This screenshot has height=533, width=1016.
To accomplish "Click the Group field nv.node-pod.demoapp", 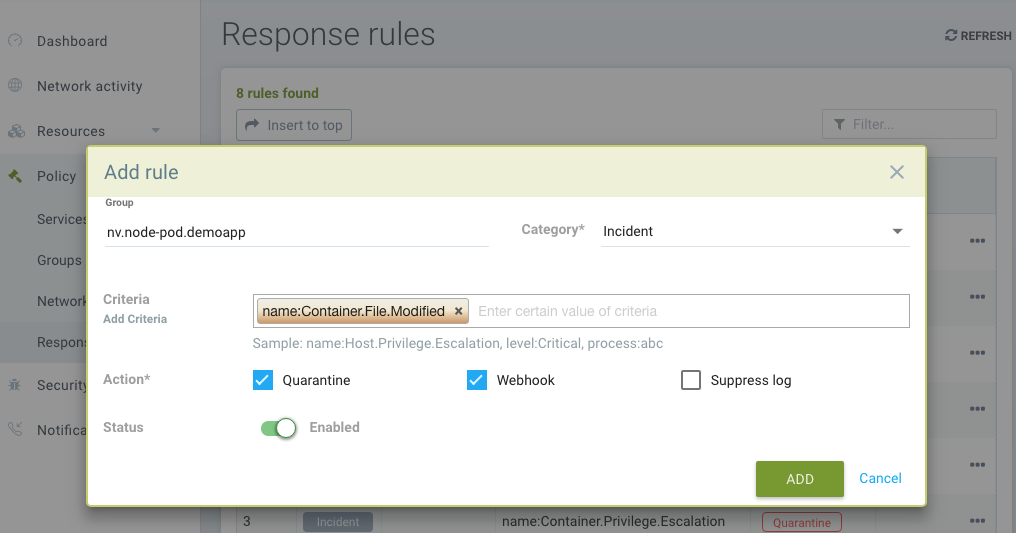I will coord(297,232).
